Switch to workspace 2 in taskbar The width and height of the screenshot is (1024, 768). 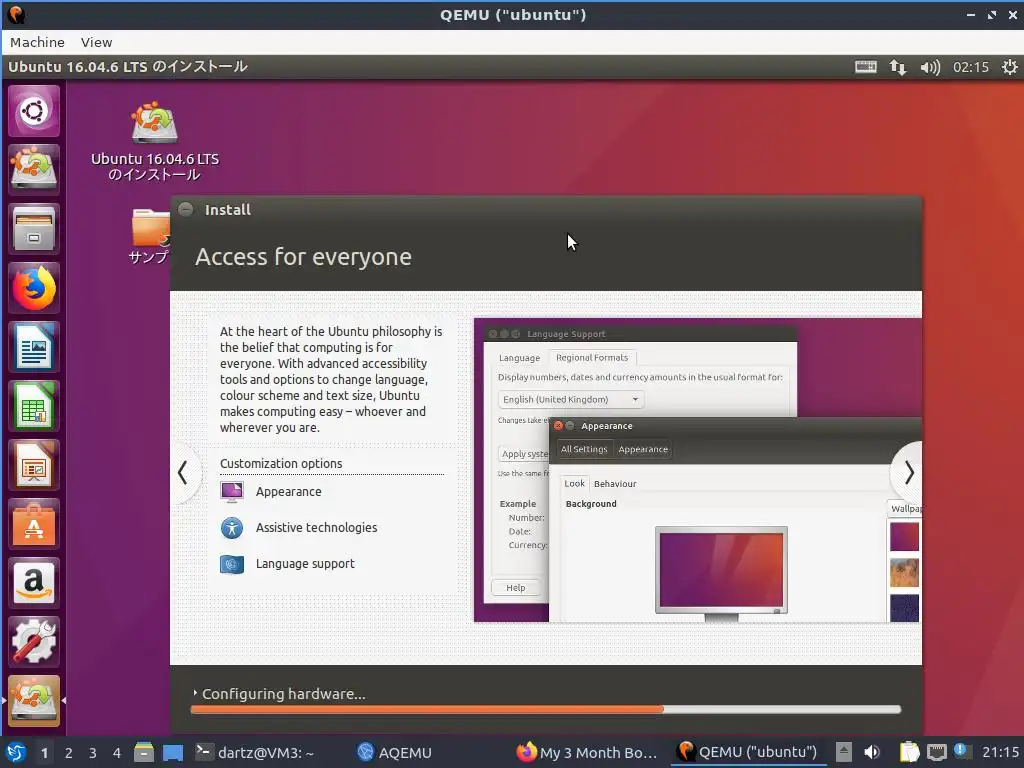pyautogui.click(x=69, y=753)
